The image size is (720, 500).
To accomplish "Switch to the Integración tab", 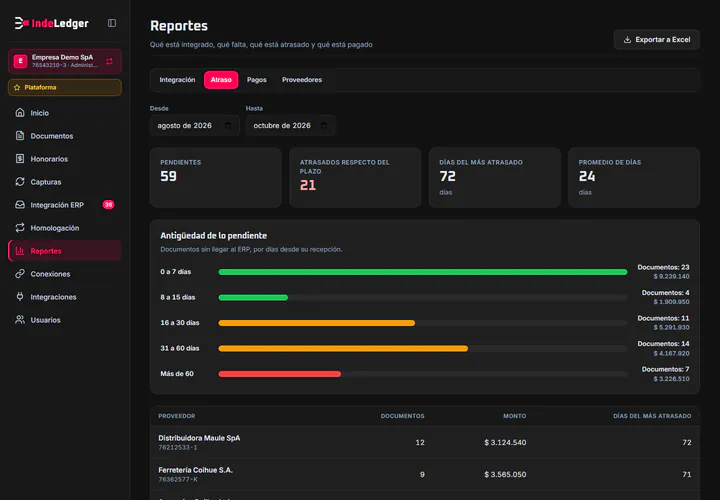I will click(177, 80).
